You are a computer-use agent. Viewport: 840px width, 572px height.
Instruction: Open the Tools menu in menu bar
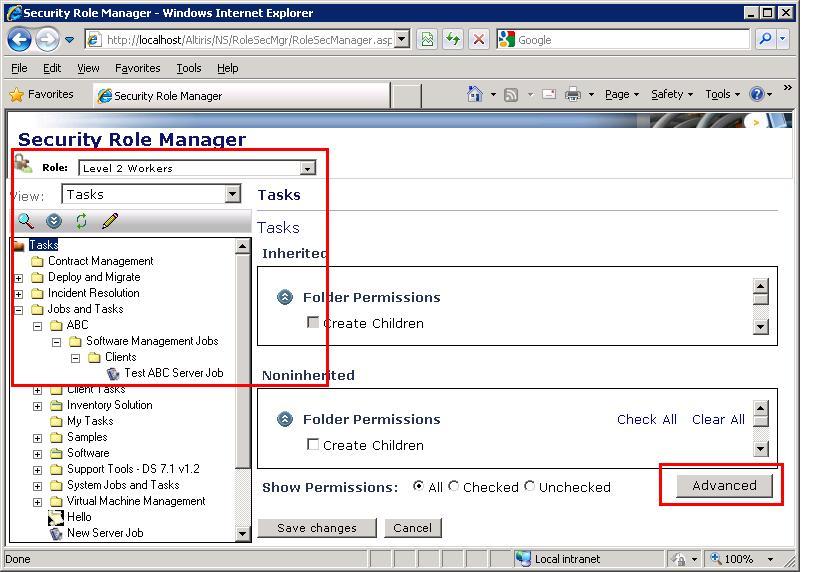coord(188,68)
